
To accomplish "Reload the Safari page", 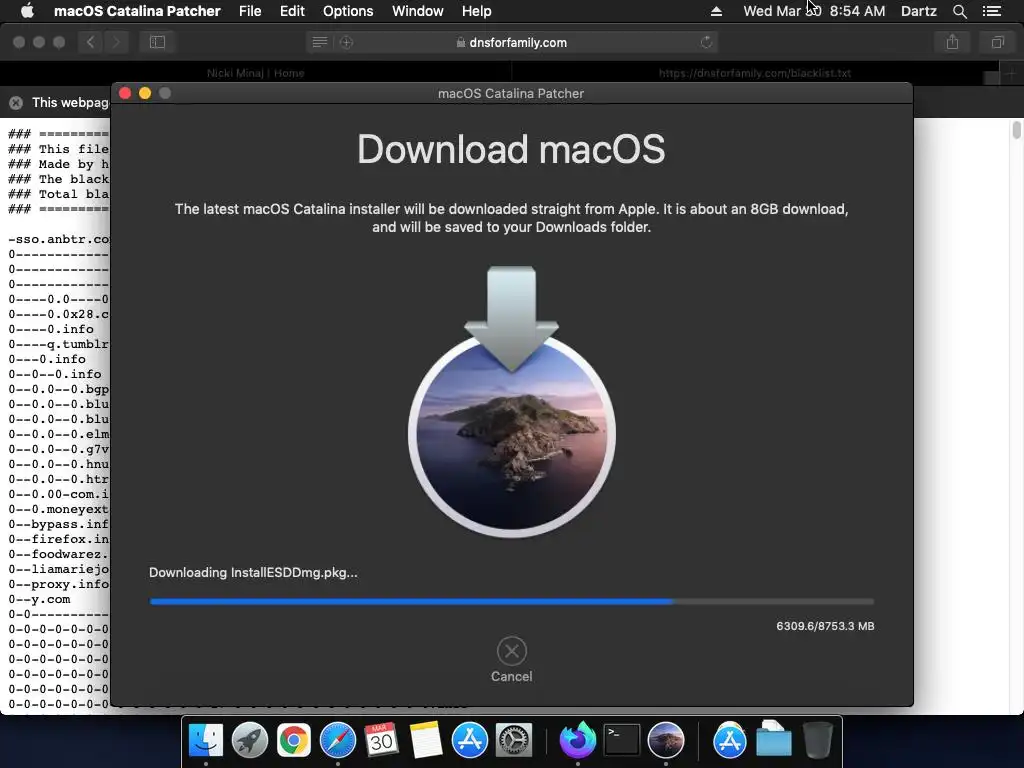I will click(706, 42).
